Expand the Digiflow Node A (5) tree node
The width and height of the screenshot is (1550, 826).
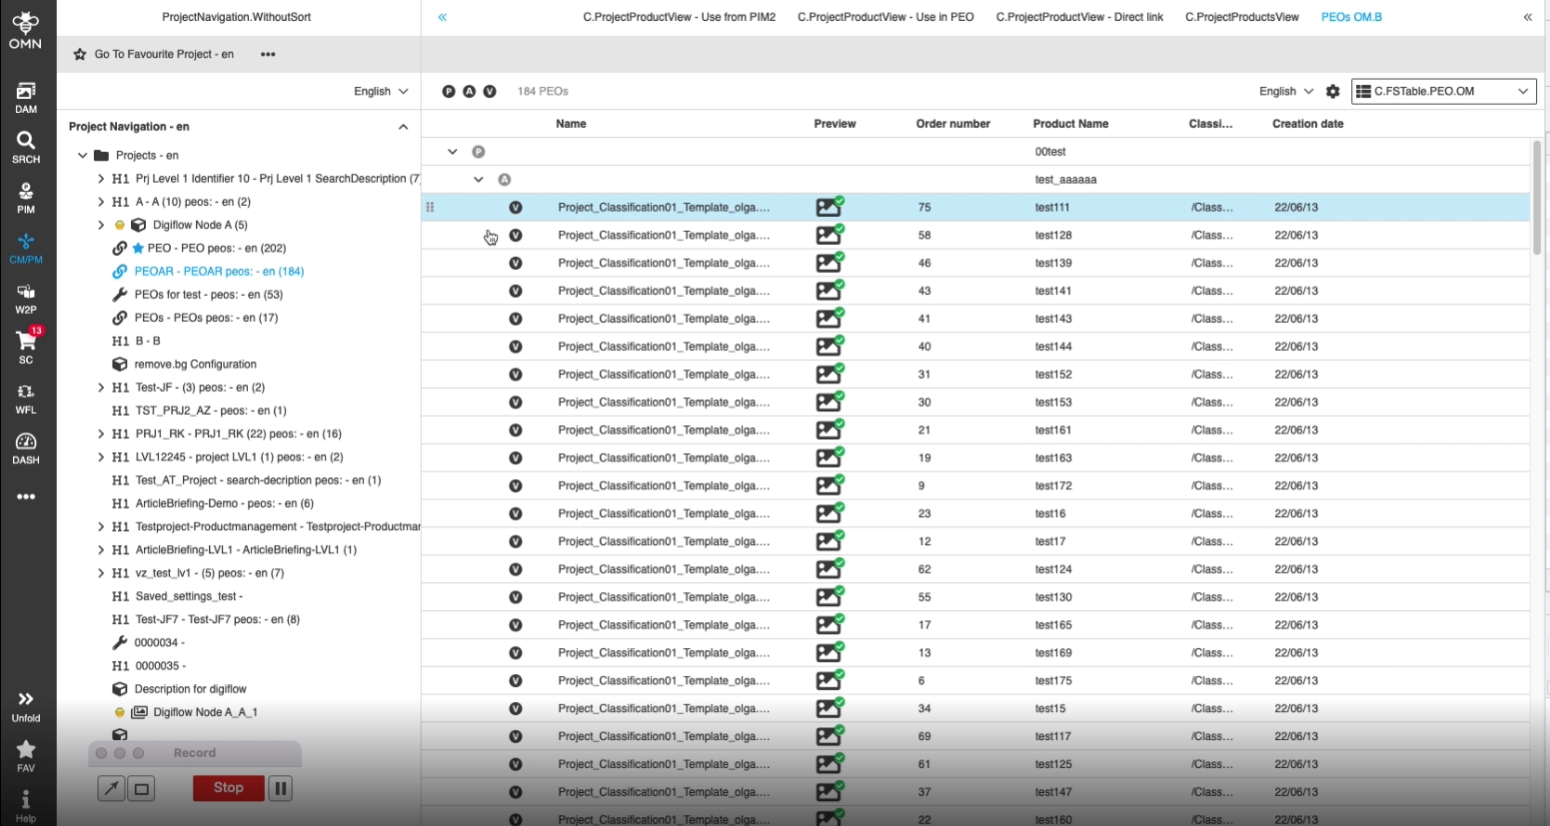(x=101, y=225)
